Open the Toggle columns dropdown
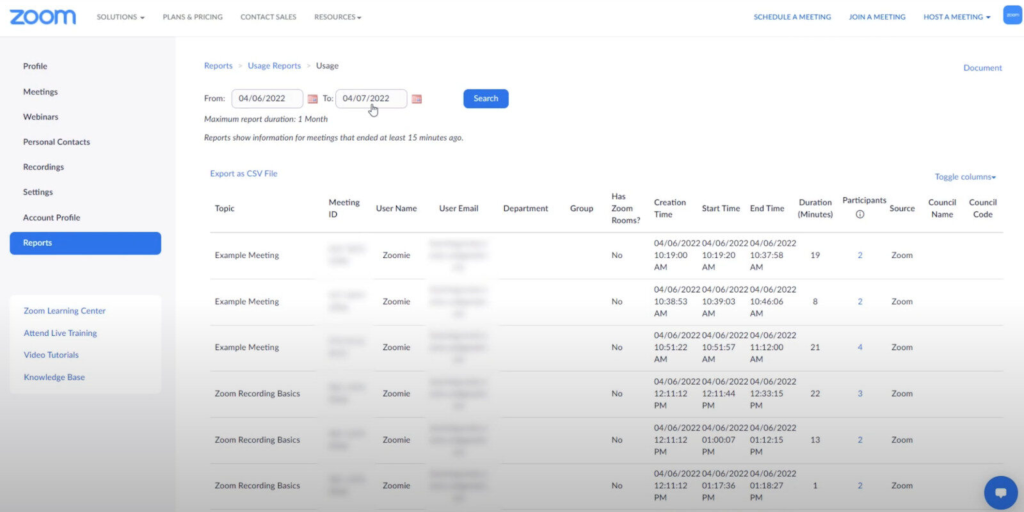Viewport: 1024px width, 512px height. click(965, 177)
